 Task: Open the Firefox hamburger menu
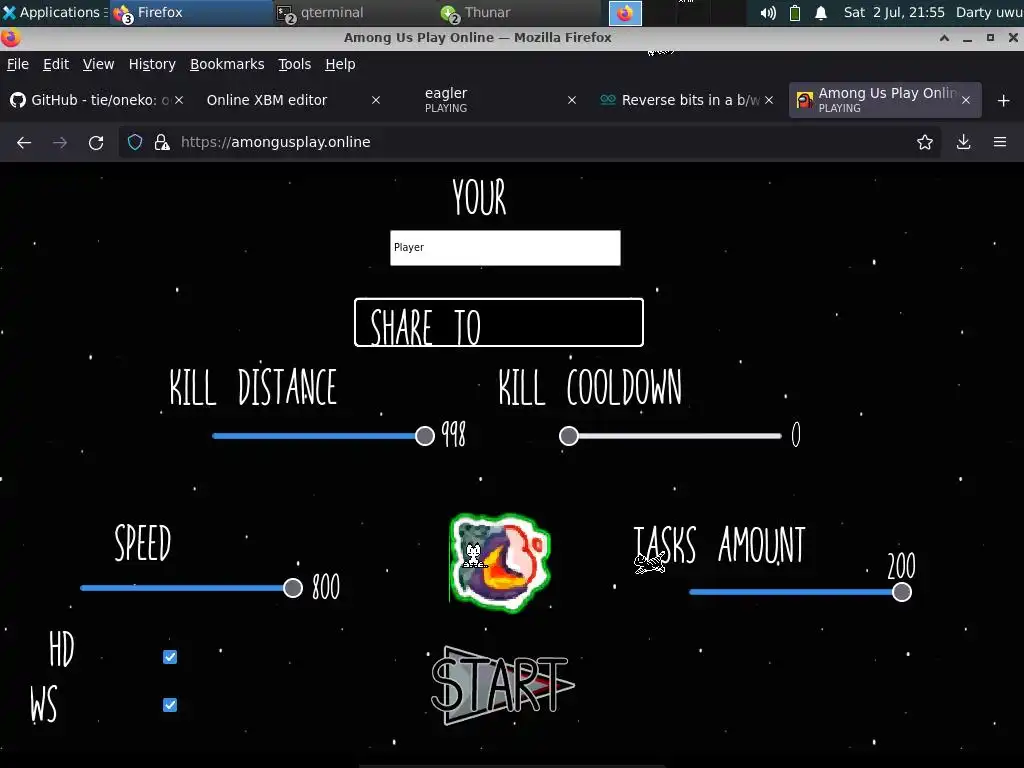coord(1000,142)
